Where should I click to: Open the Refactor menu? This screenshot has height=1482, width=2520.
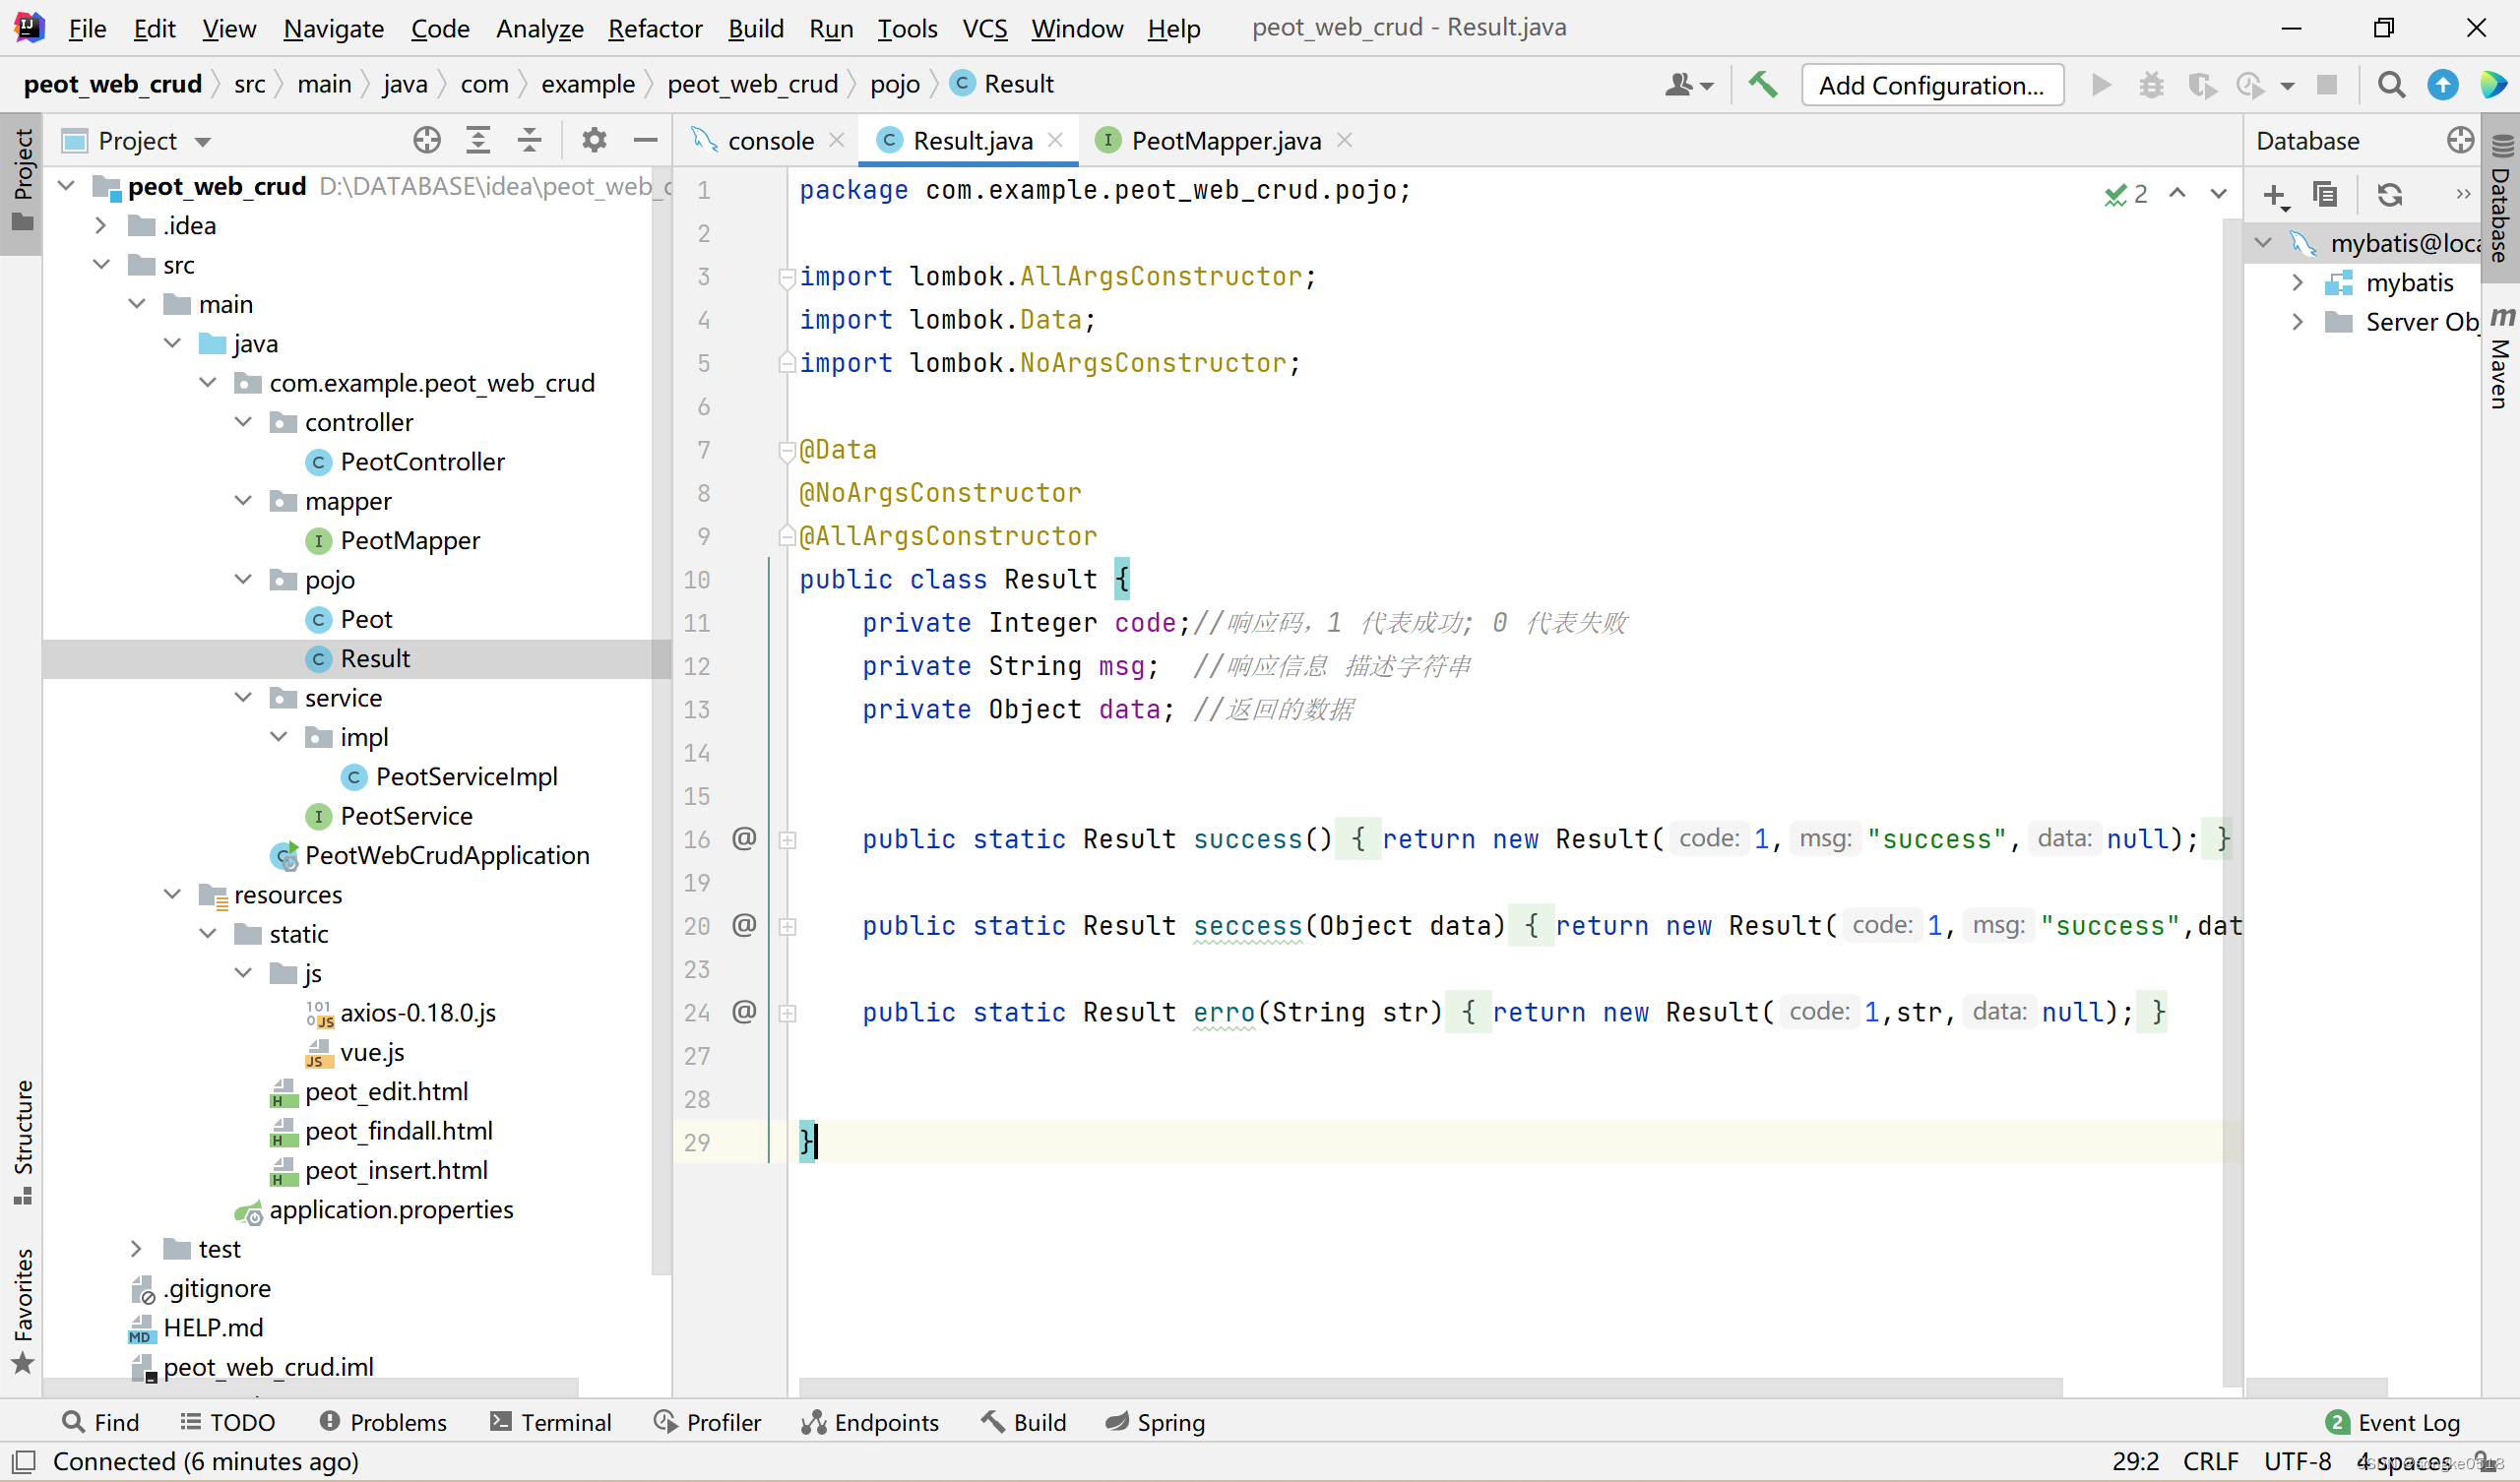coord(654,28)
